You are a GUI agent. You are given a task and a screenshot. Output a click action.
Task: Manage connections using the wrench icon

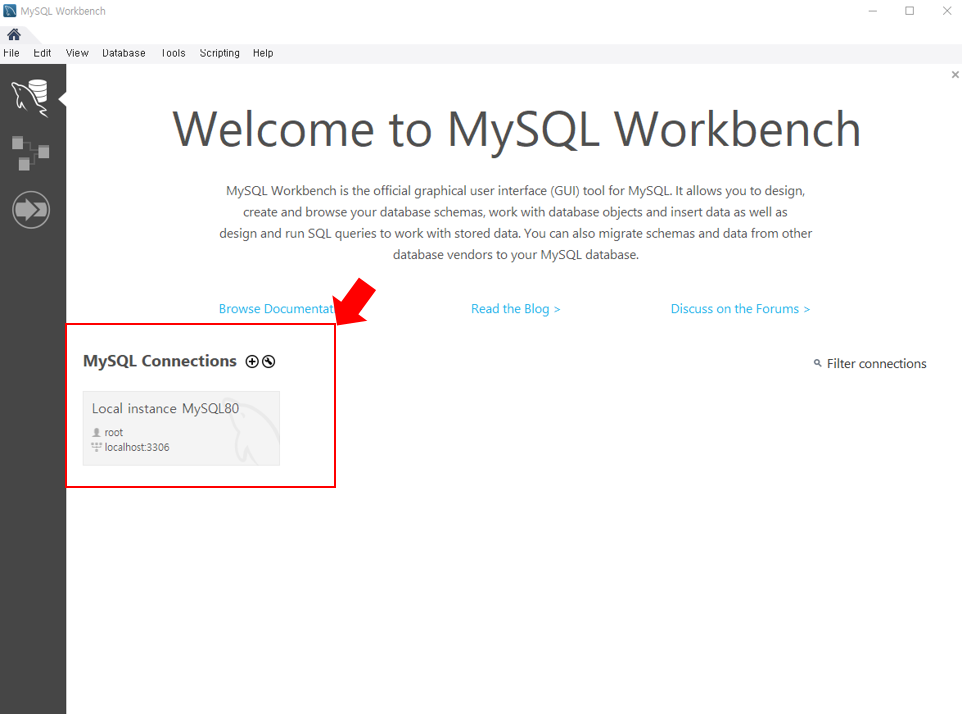(269, 361)
